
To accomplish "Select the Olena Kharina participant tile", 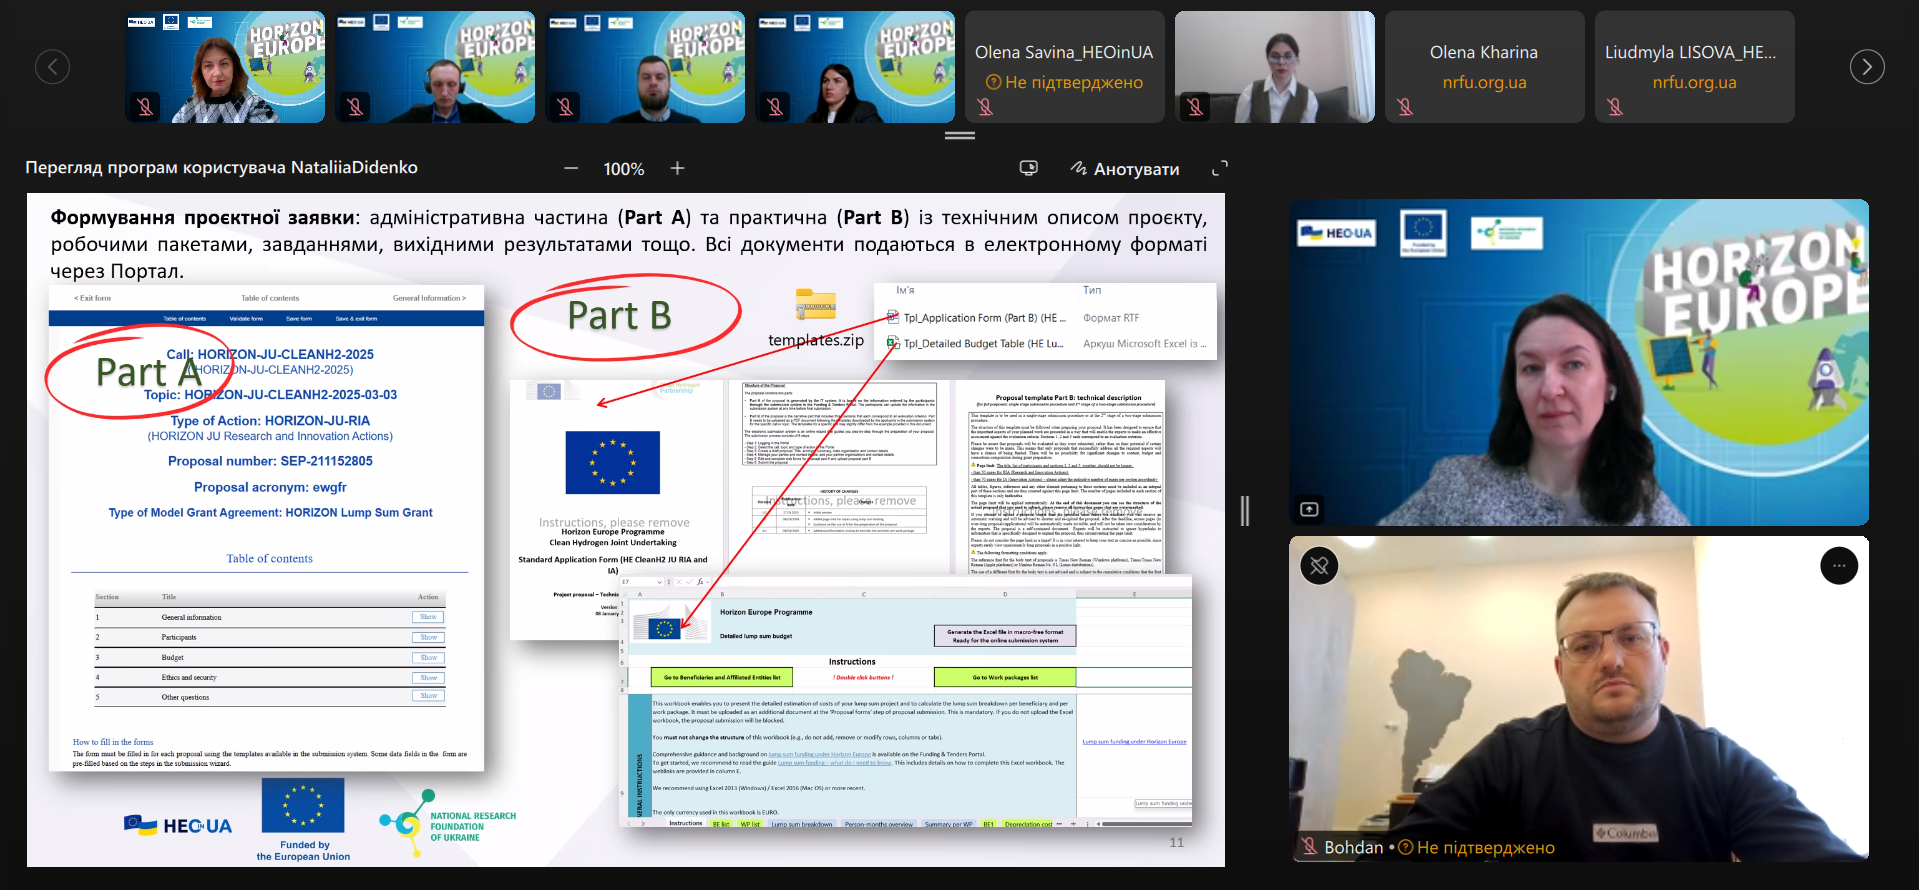I will click(x=1483, y=53).
